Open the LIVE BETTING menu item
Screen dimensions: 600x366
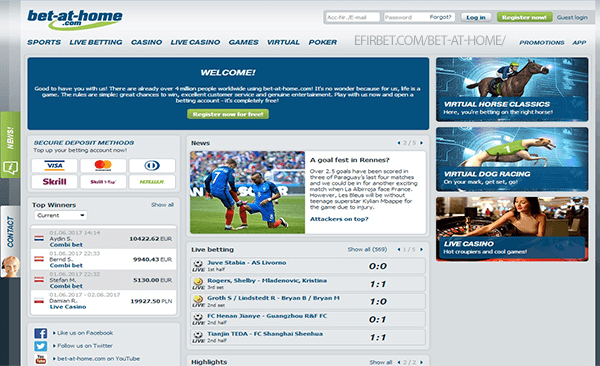pyautogui.click(x=96, y=42)
